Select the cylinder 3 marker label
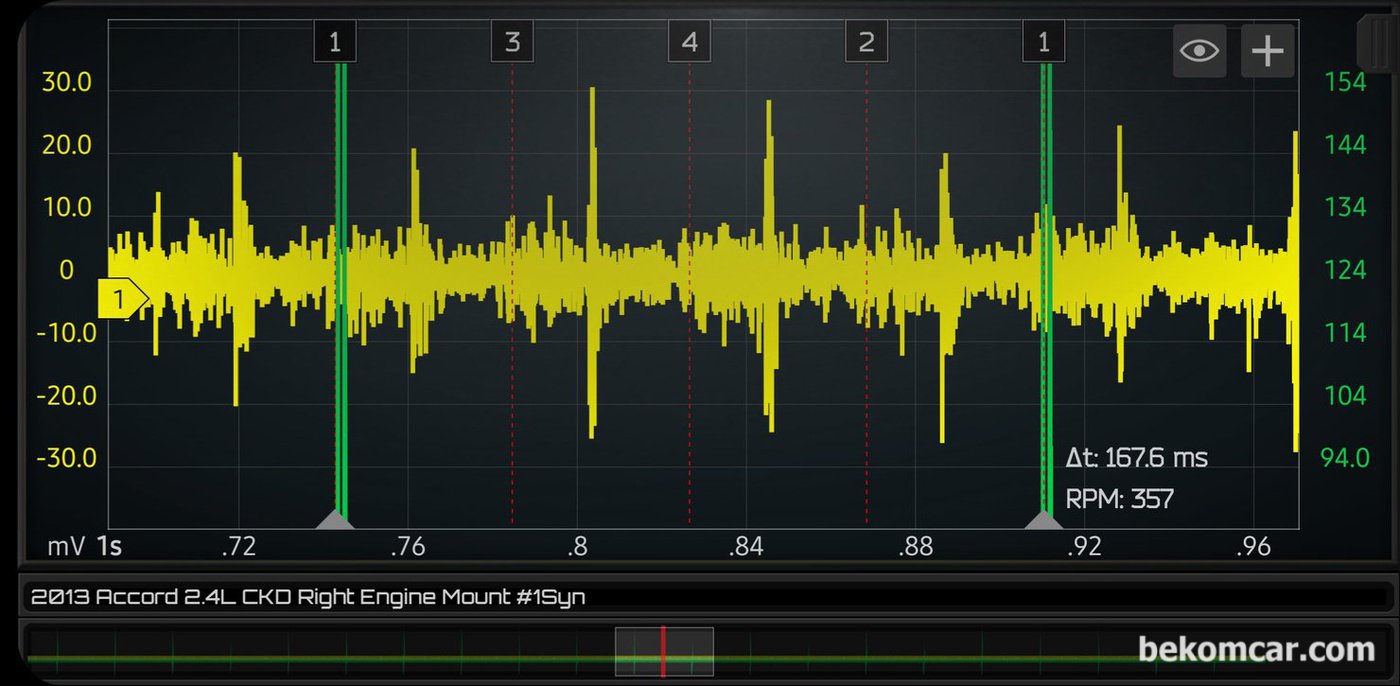 pyautogui.click(x=512, y=42)
